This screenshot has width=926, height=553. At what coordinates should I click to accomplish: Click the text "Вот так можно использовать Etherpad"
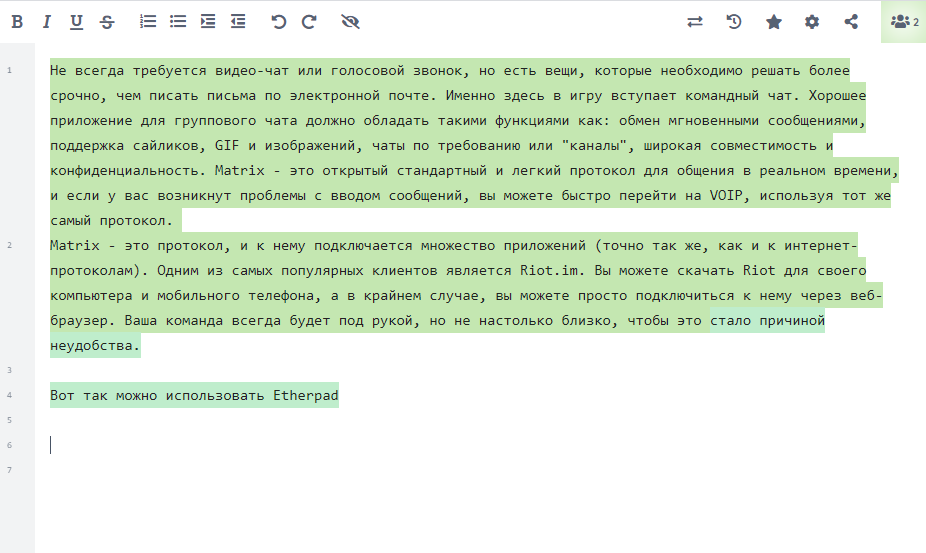[194, 396]
